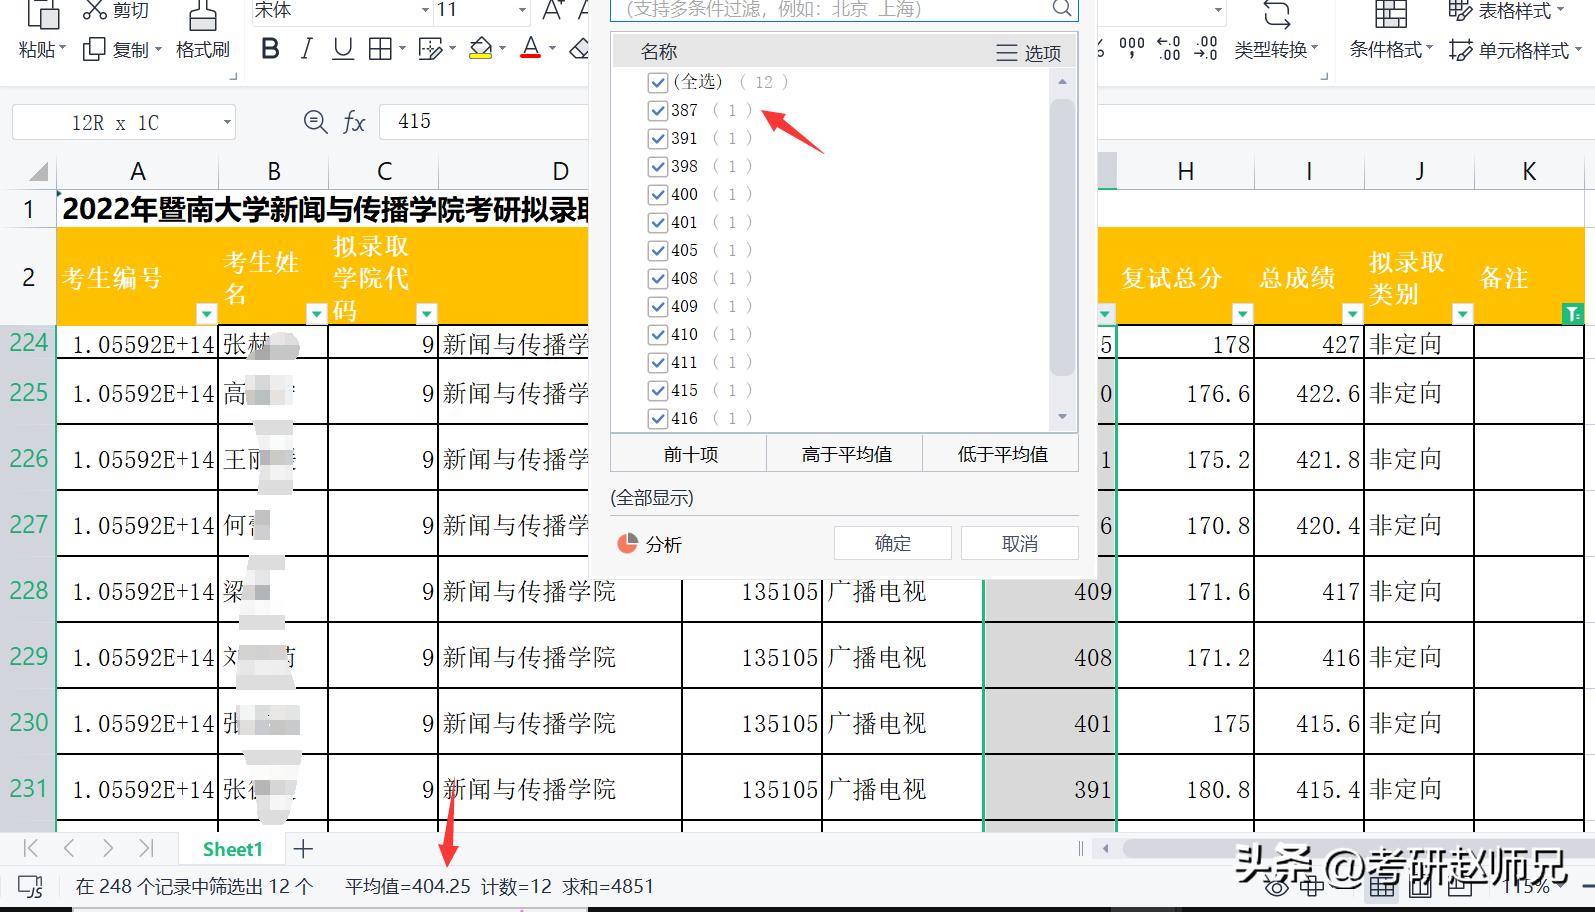Screen dimensions: 1595x912
Task: Increase decimal places
Action: pos(1168,48)
